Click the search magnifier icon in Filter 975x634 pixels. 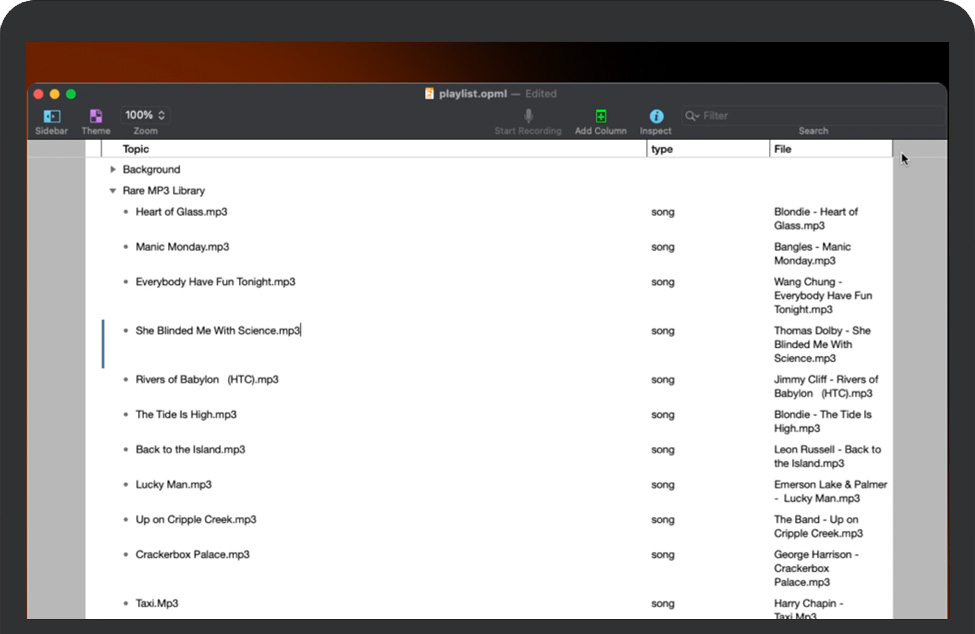coord(691,116)
